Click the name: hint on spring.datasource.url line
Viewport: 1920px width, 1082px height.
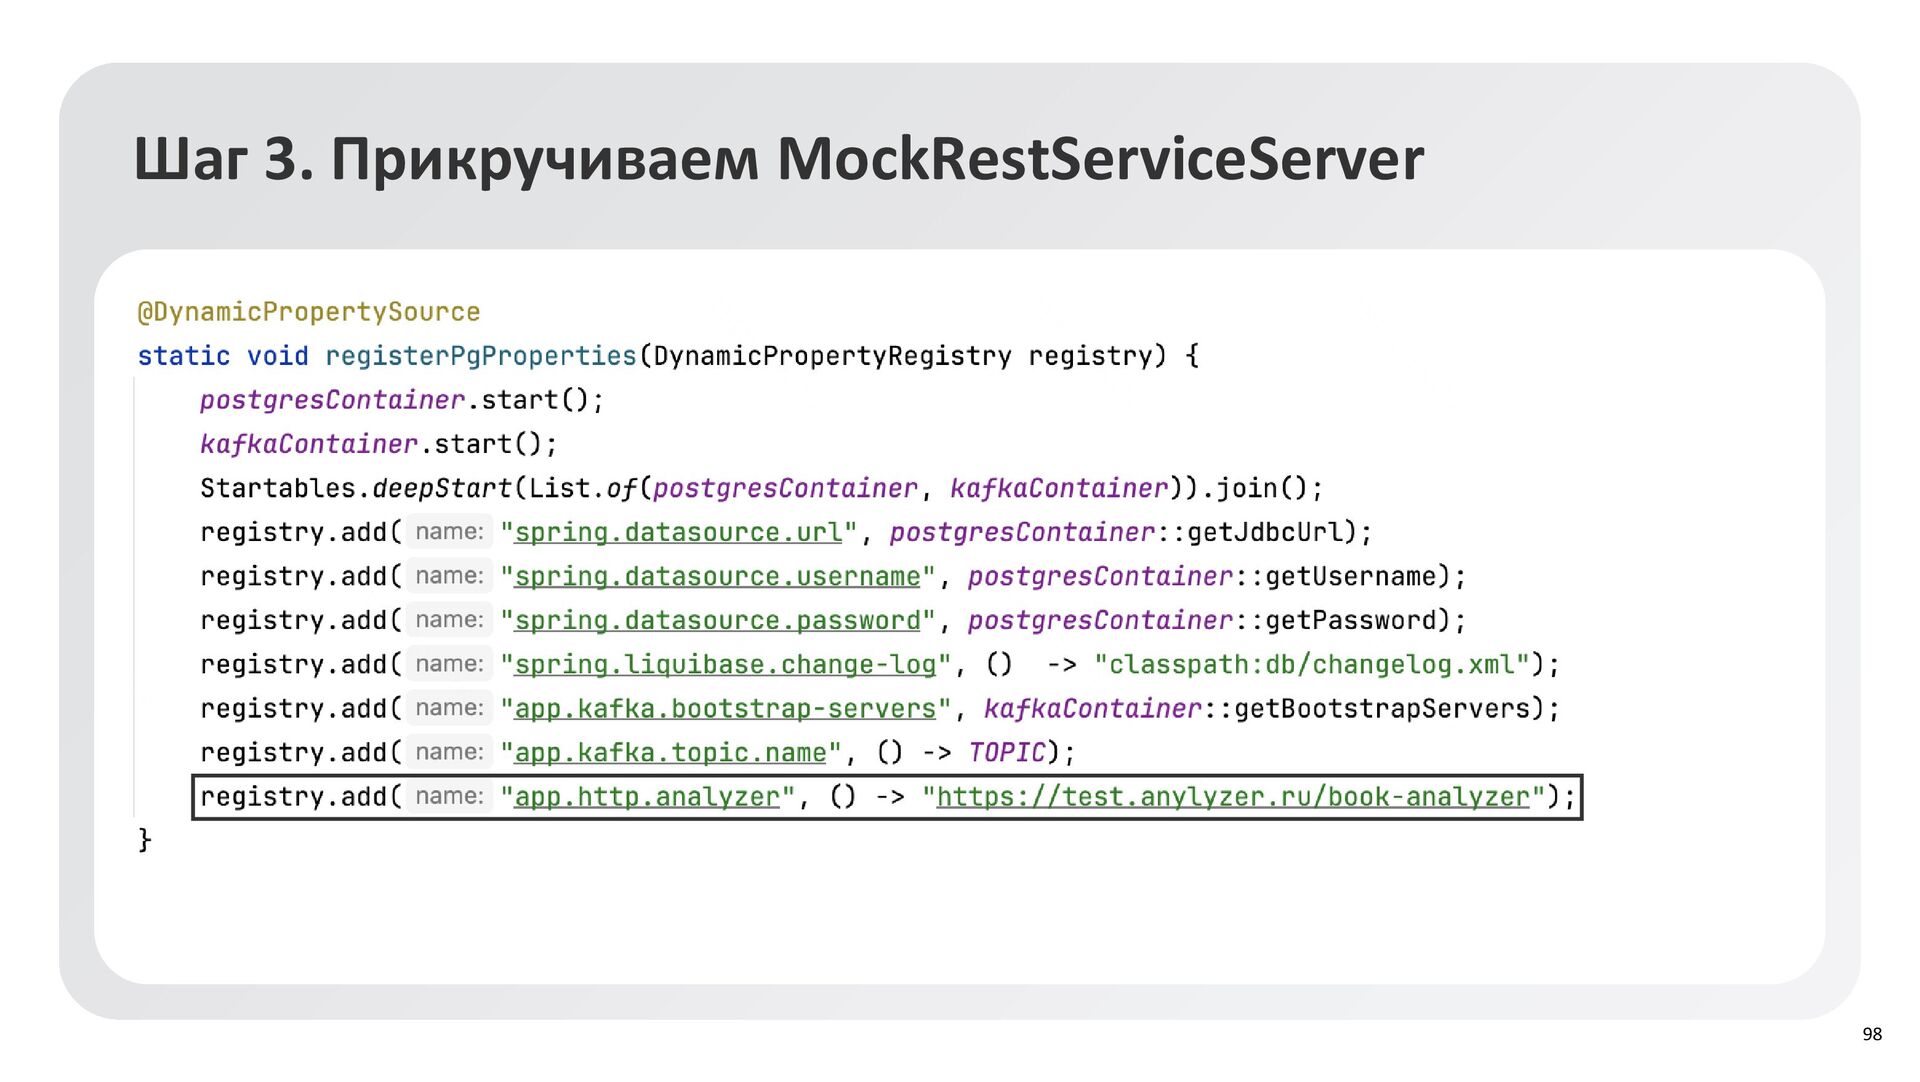(x=449, y=532)
